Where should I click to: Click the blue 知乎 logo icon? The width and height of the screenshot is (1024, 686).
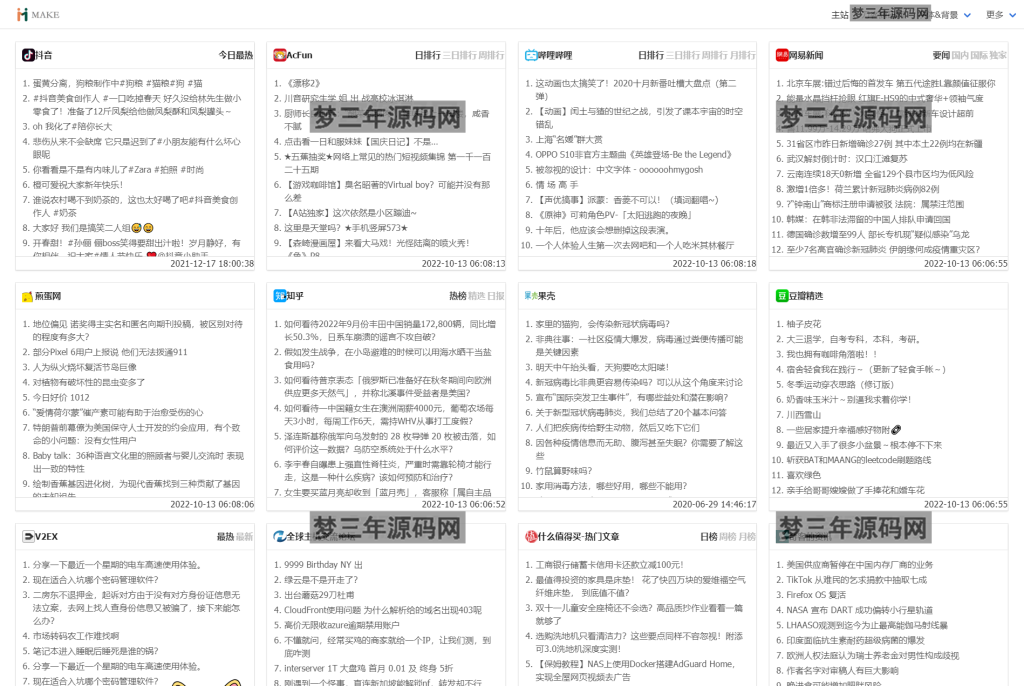coord(280,296)
